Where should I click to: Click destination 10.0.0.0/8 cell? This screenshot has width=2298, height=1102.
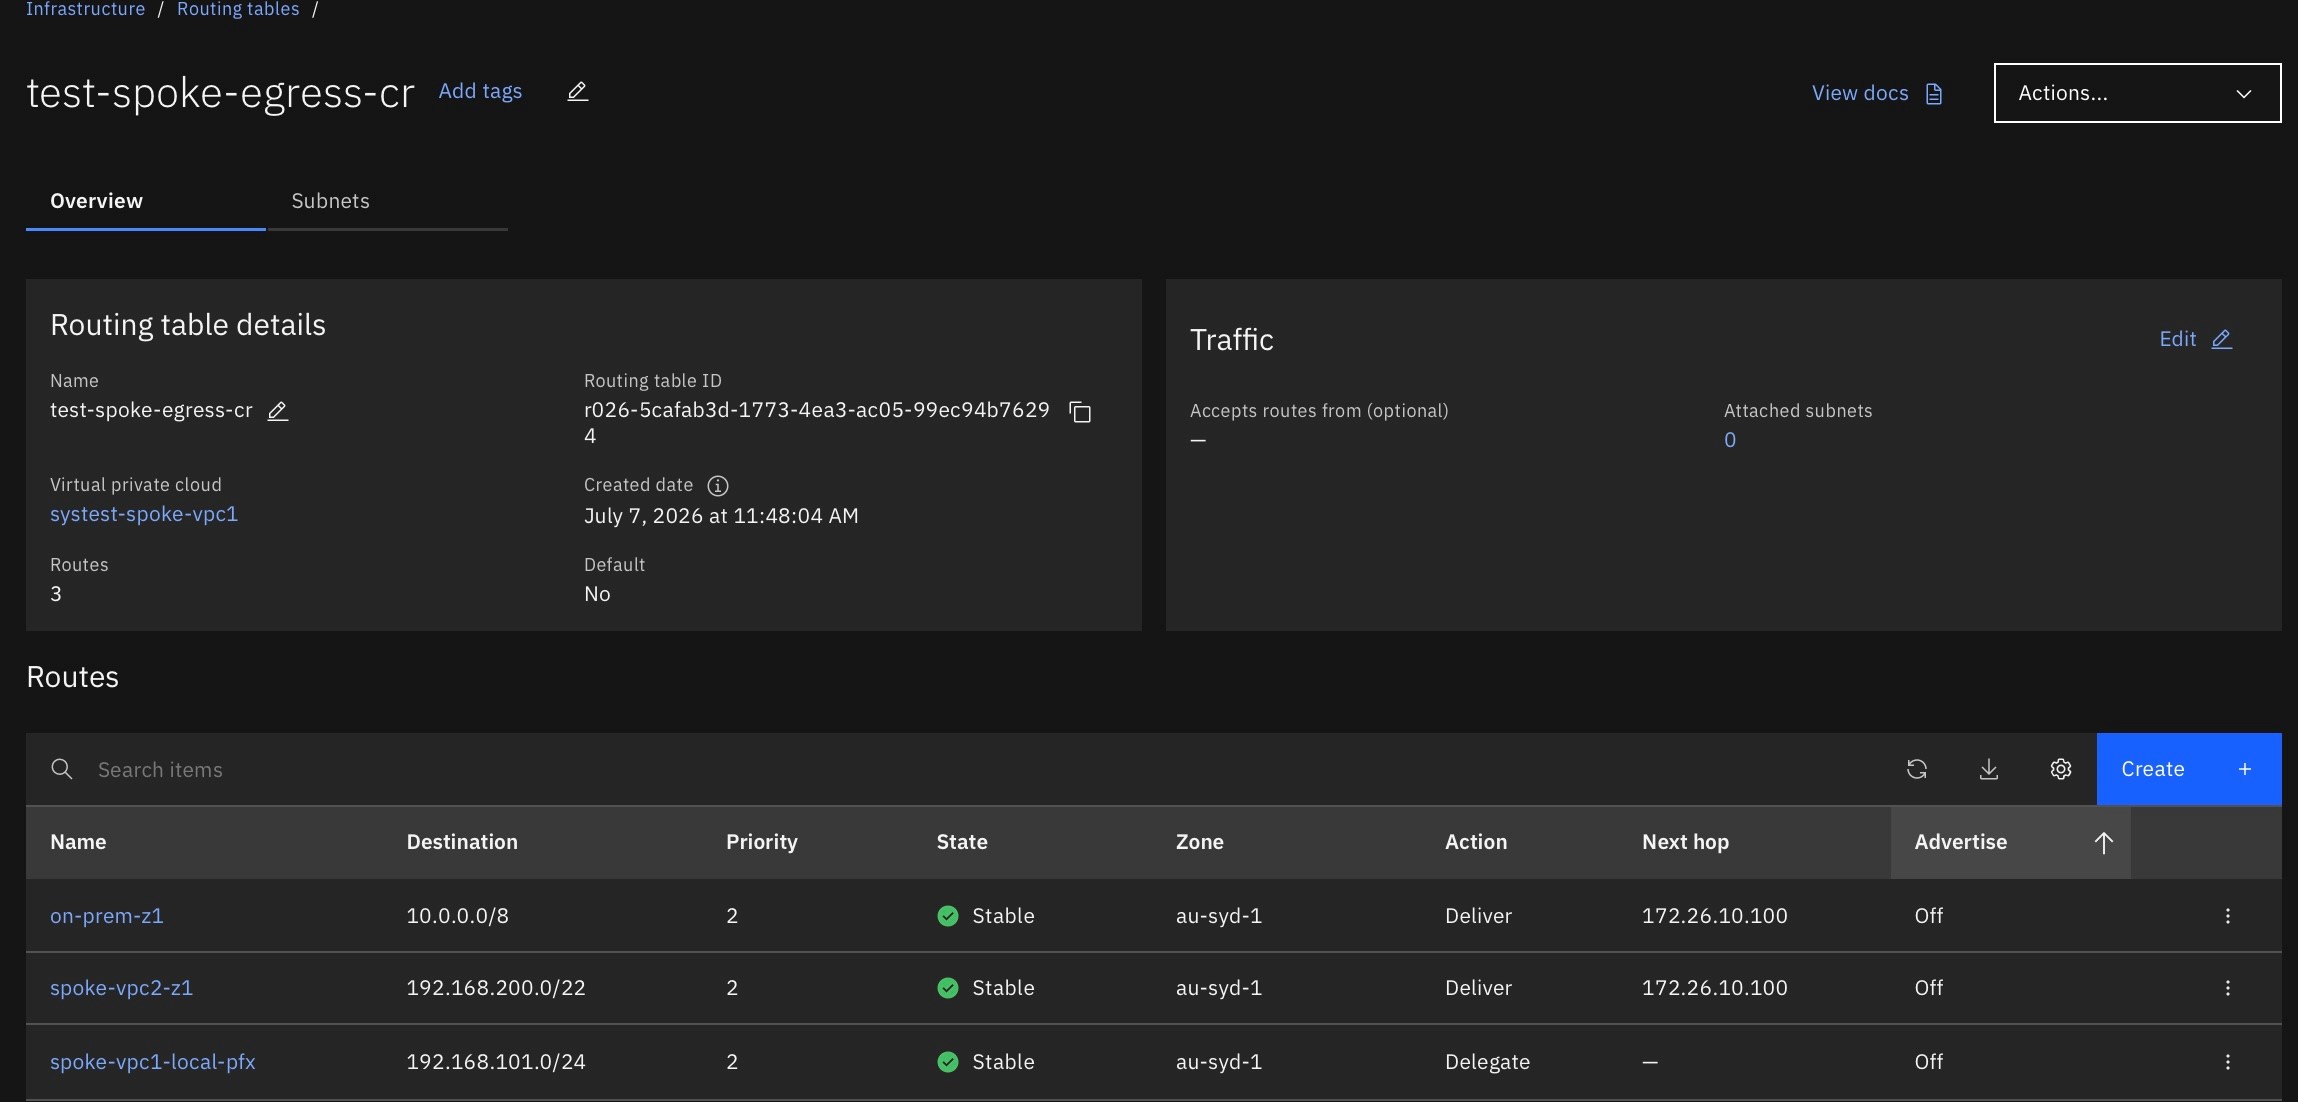click(x=458, y=916)
